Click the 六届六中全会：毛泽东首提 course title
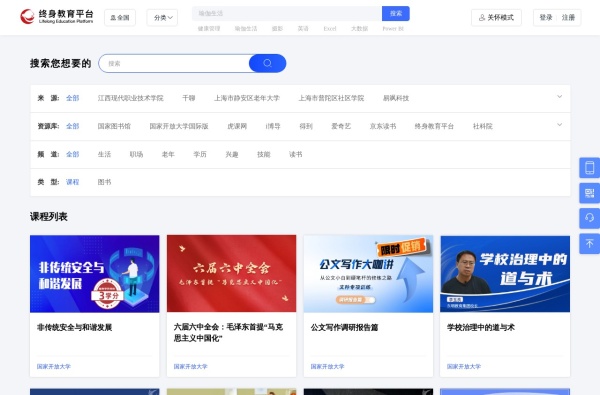Image resolution: width=600 pixels, height=395 pixels. tap(228, 333)
